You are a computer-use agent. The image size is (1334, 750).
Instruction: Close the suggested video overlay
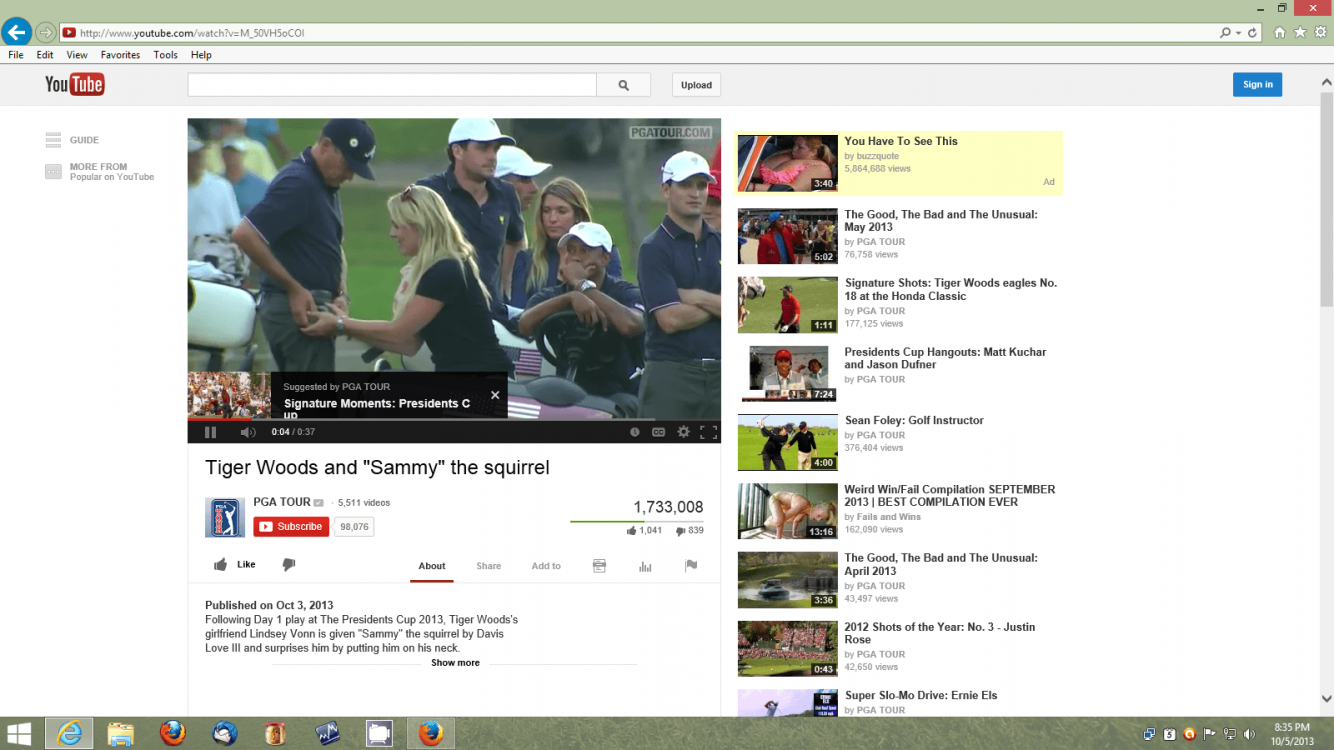point(495,395)
